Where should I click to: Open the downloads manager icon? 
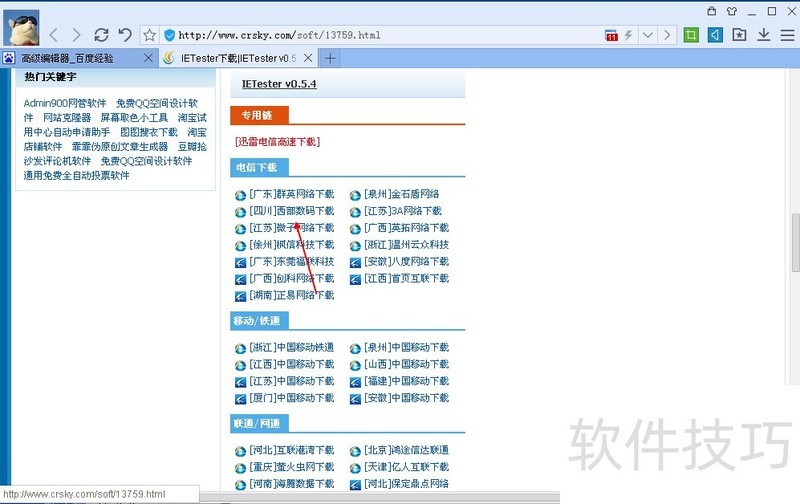tap(763, 35)
